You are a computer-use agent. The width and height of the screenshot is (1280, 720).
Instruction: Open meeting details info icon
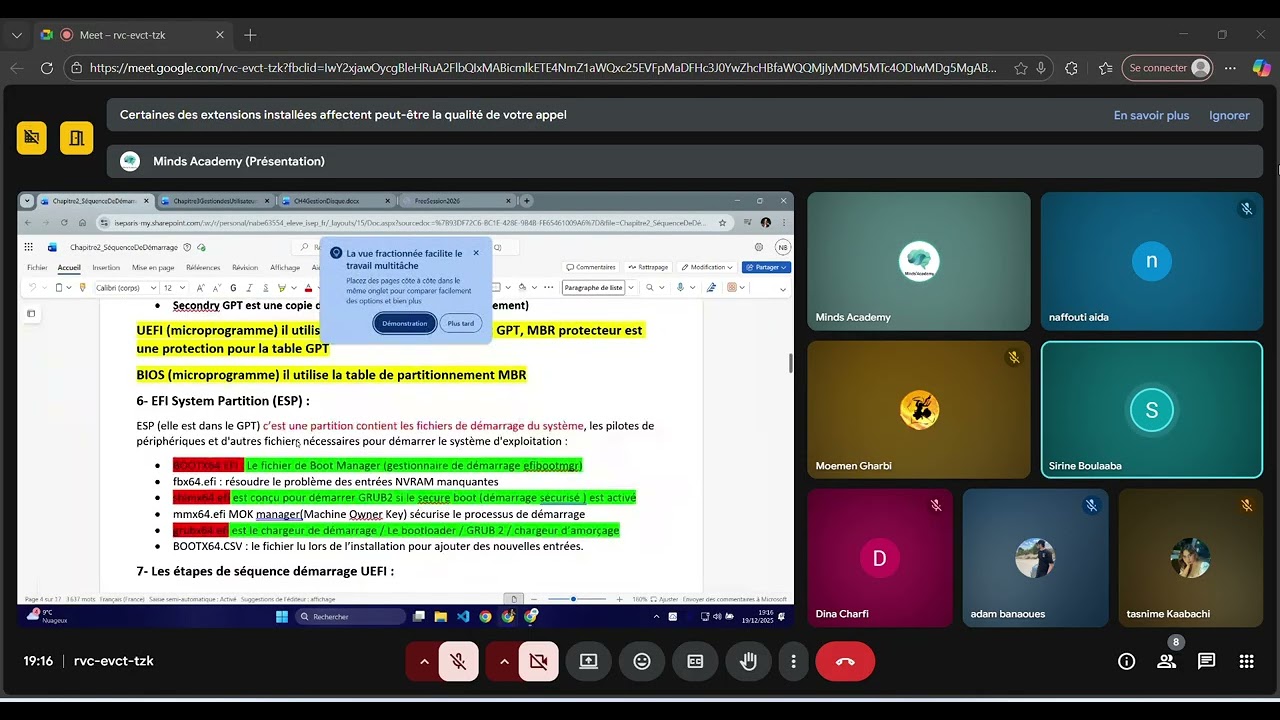coord(1126,661)
